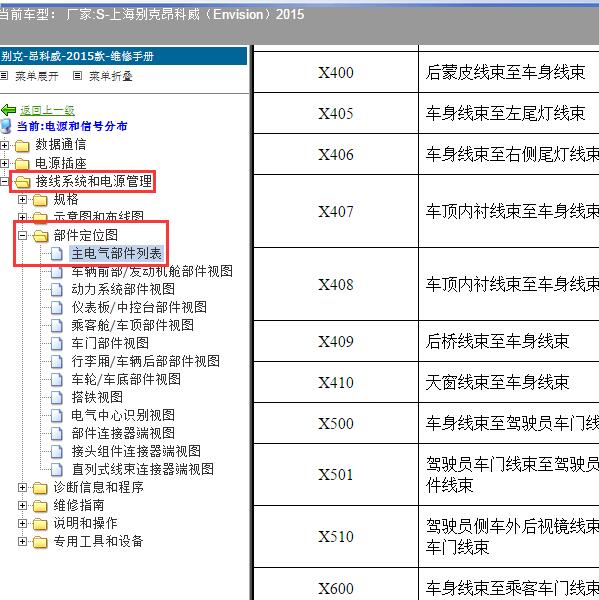Click the document icon of 车门部件视图
599x600 pixels.
click(57, 343)
